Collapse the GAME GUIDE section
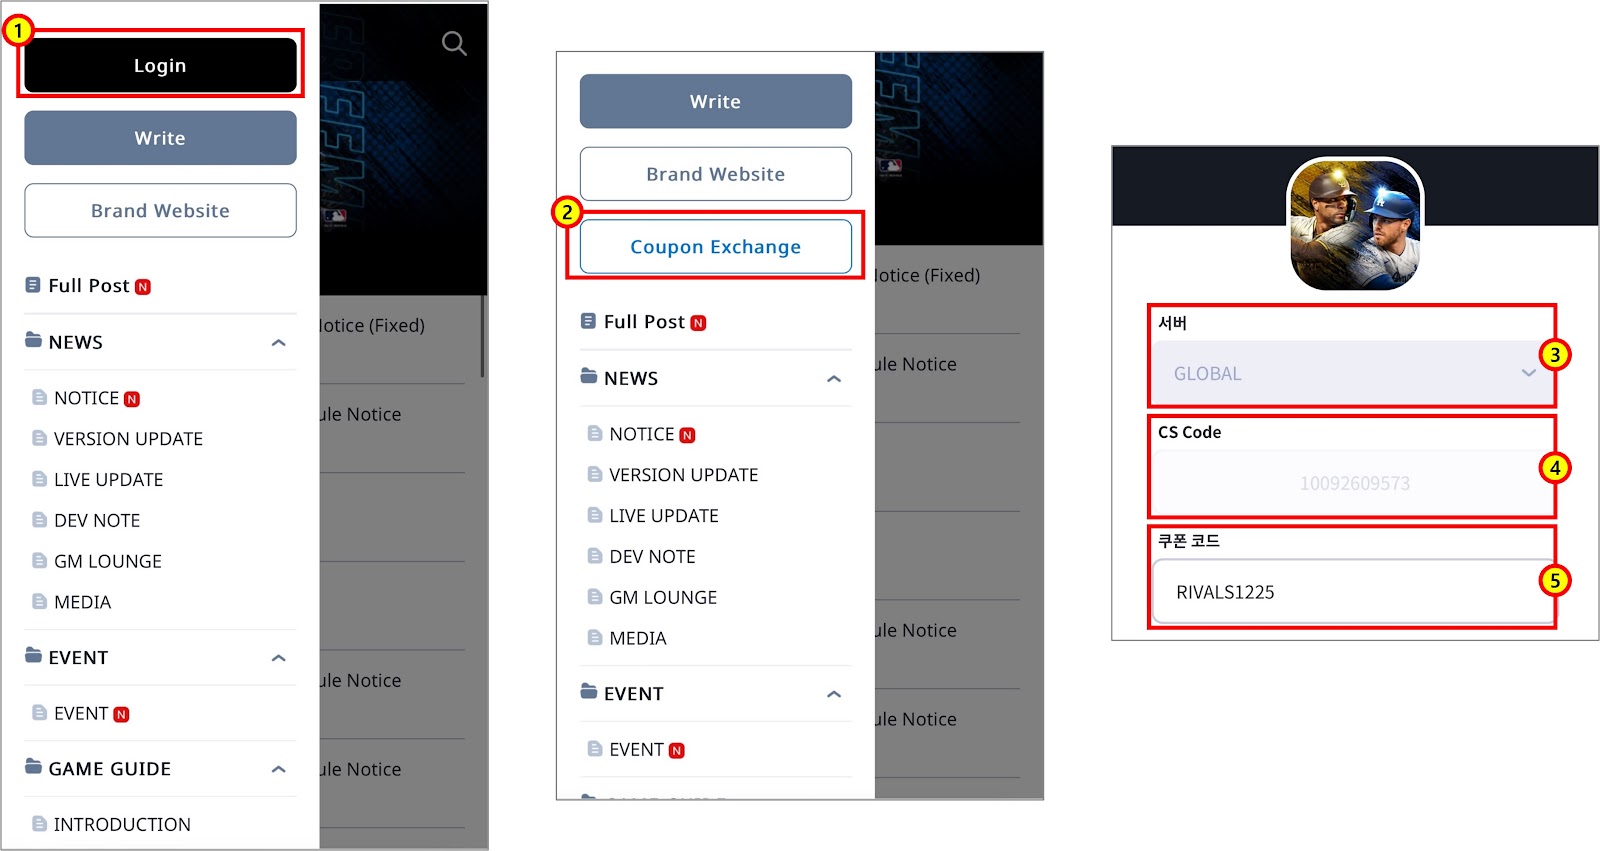1600x851 pixels. [279, 769]
